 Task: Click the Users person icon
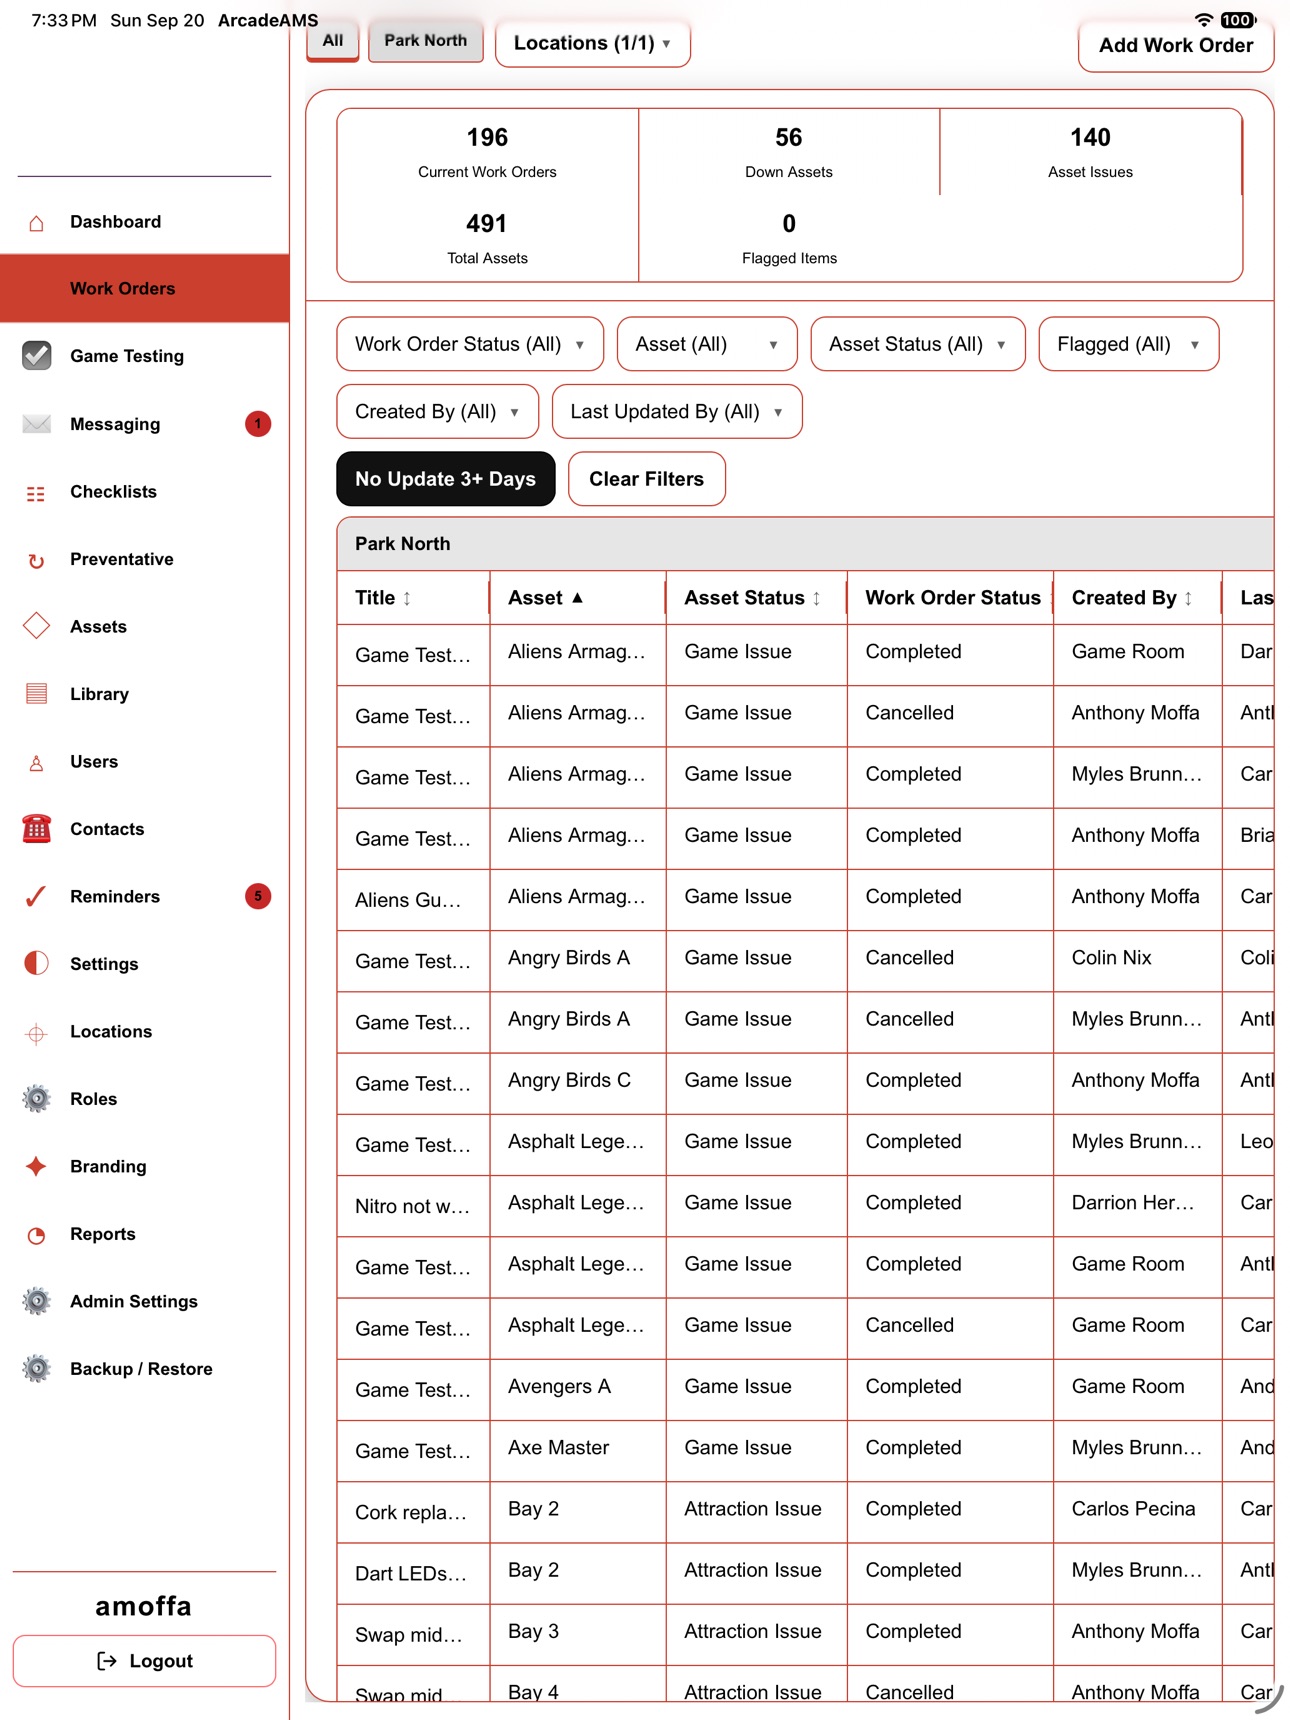click(x=36, y=762)
